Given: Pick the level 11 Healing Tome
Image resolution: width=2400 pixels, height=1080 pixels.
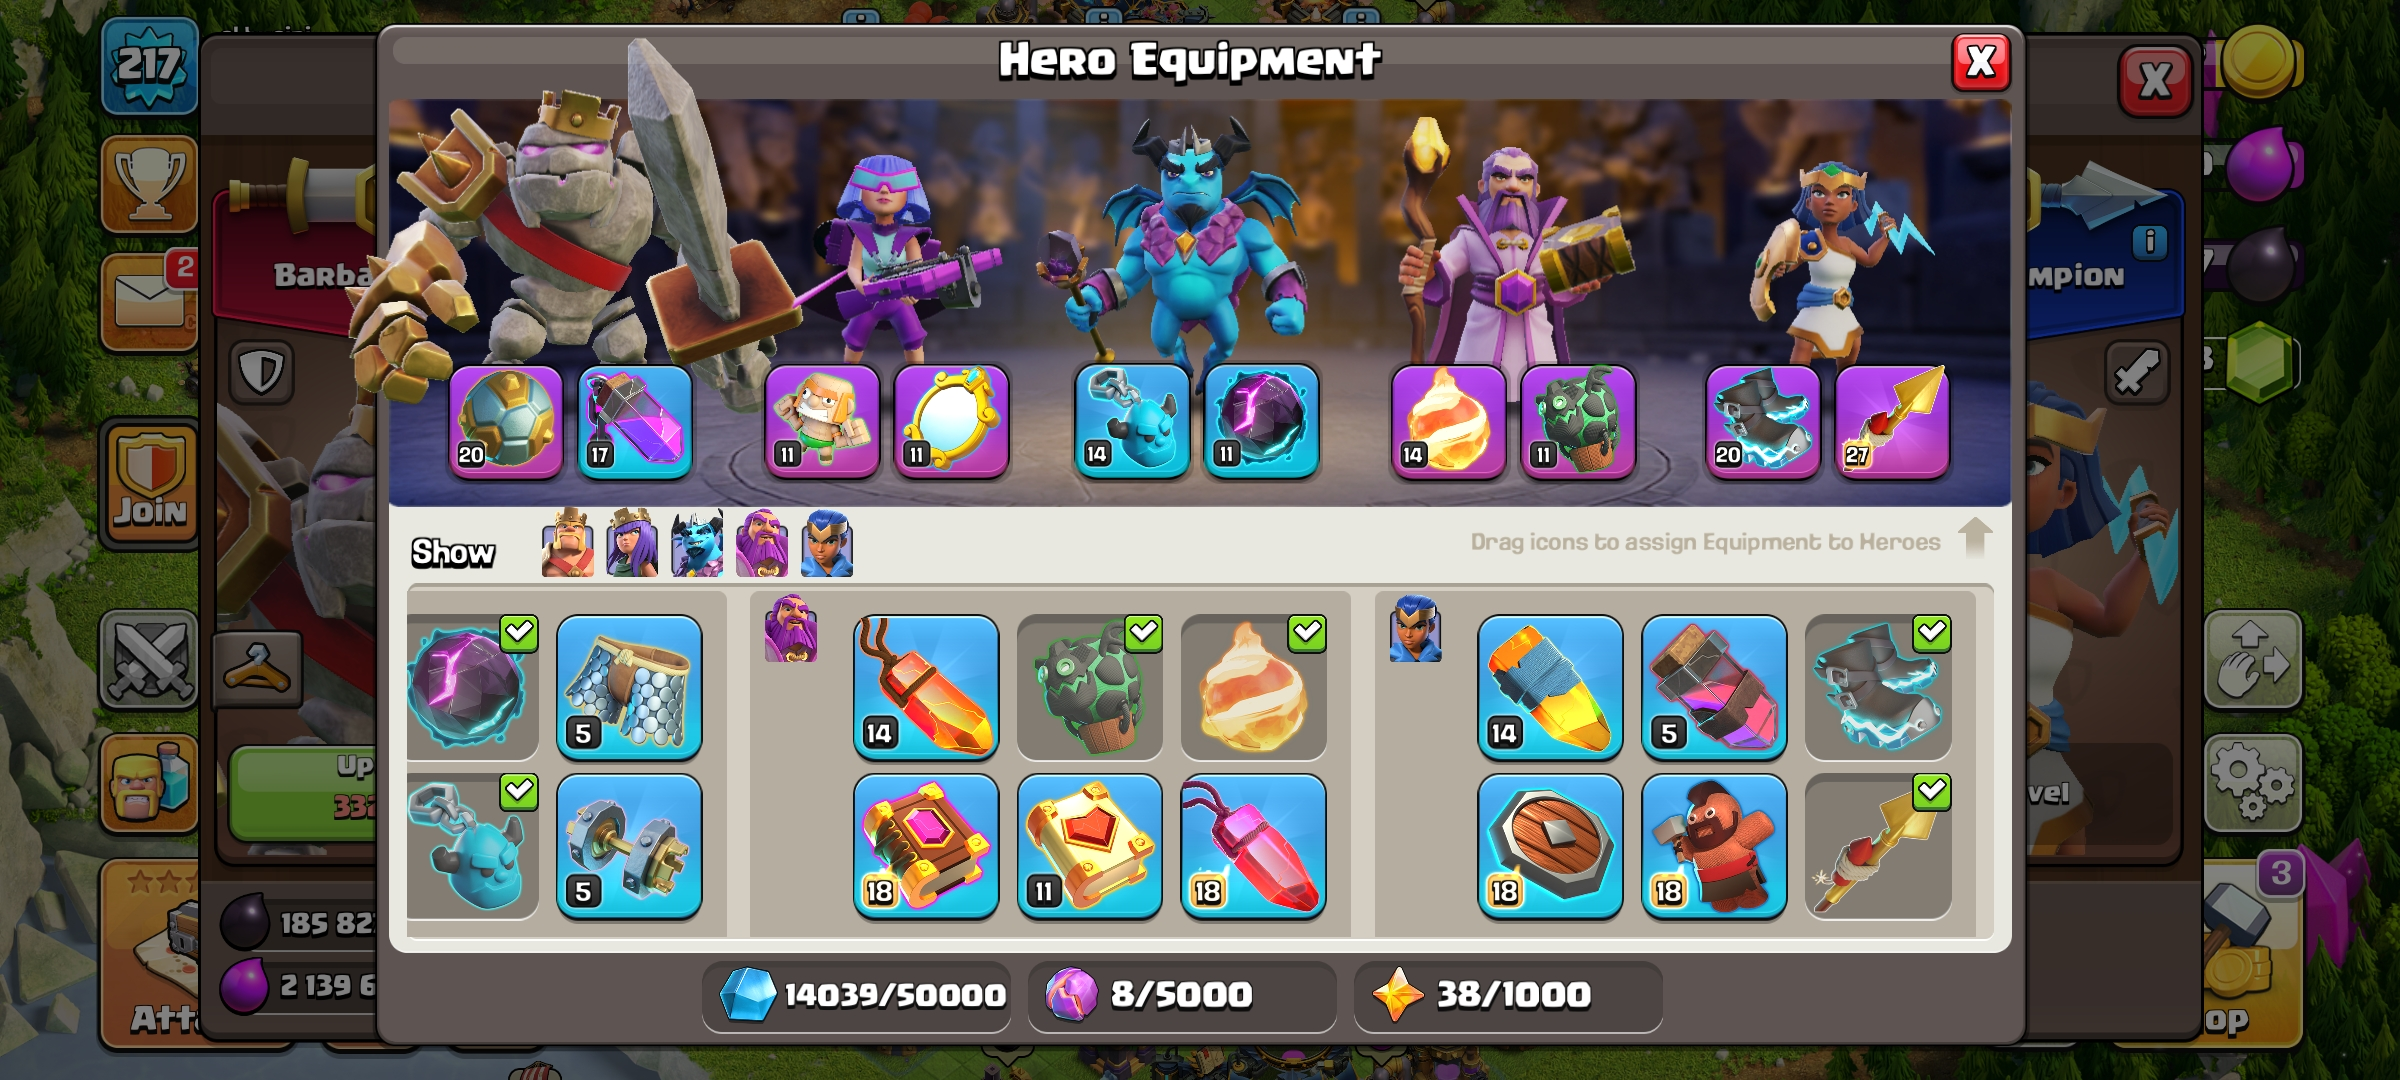Looking at the screenshot, I should [x=1090, y=846].
